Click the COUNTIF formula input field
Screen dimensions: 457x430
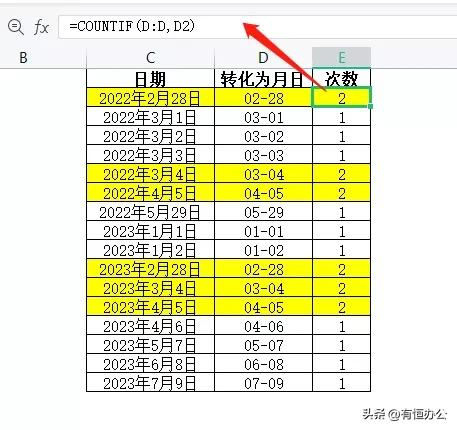257,26
